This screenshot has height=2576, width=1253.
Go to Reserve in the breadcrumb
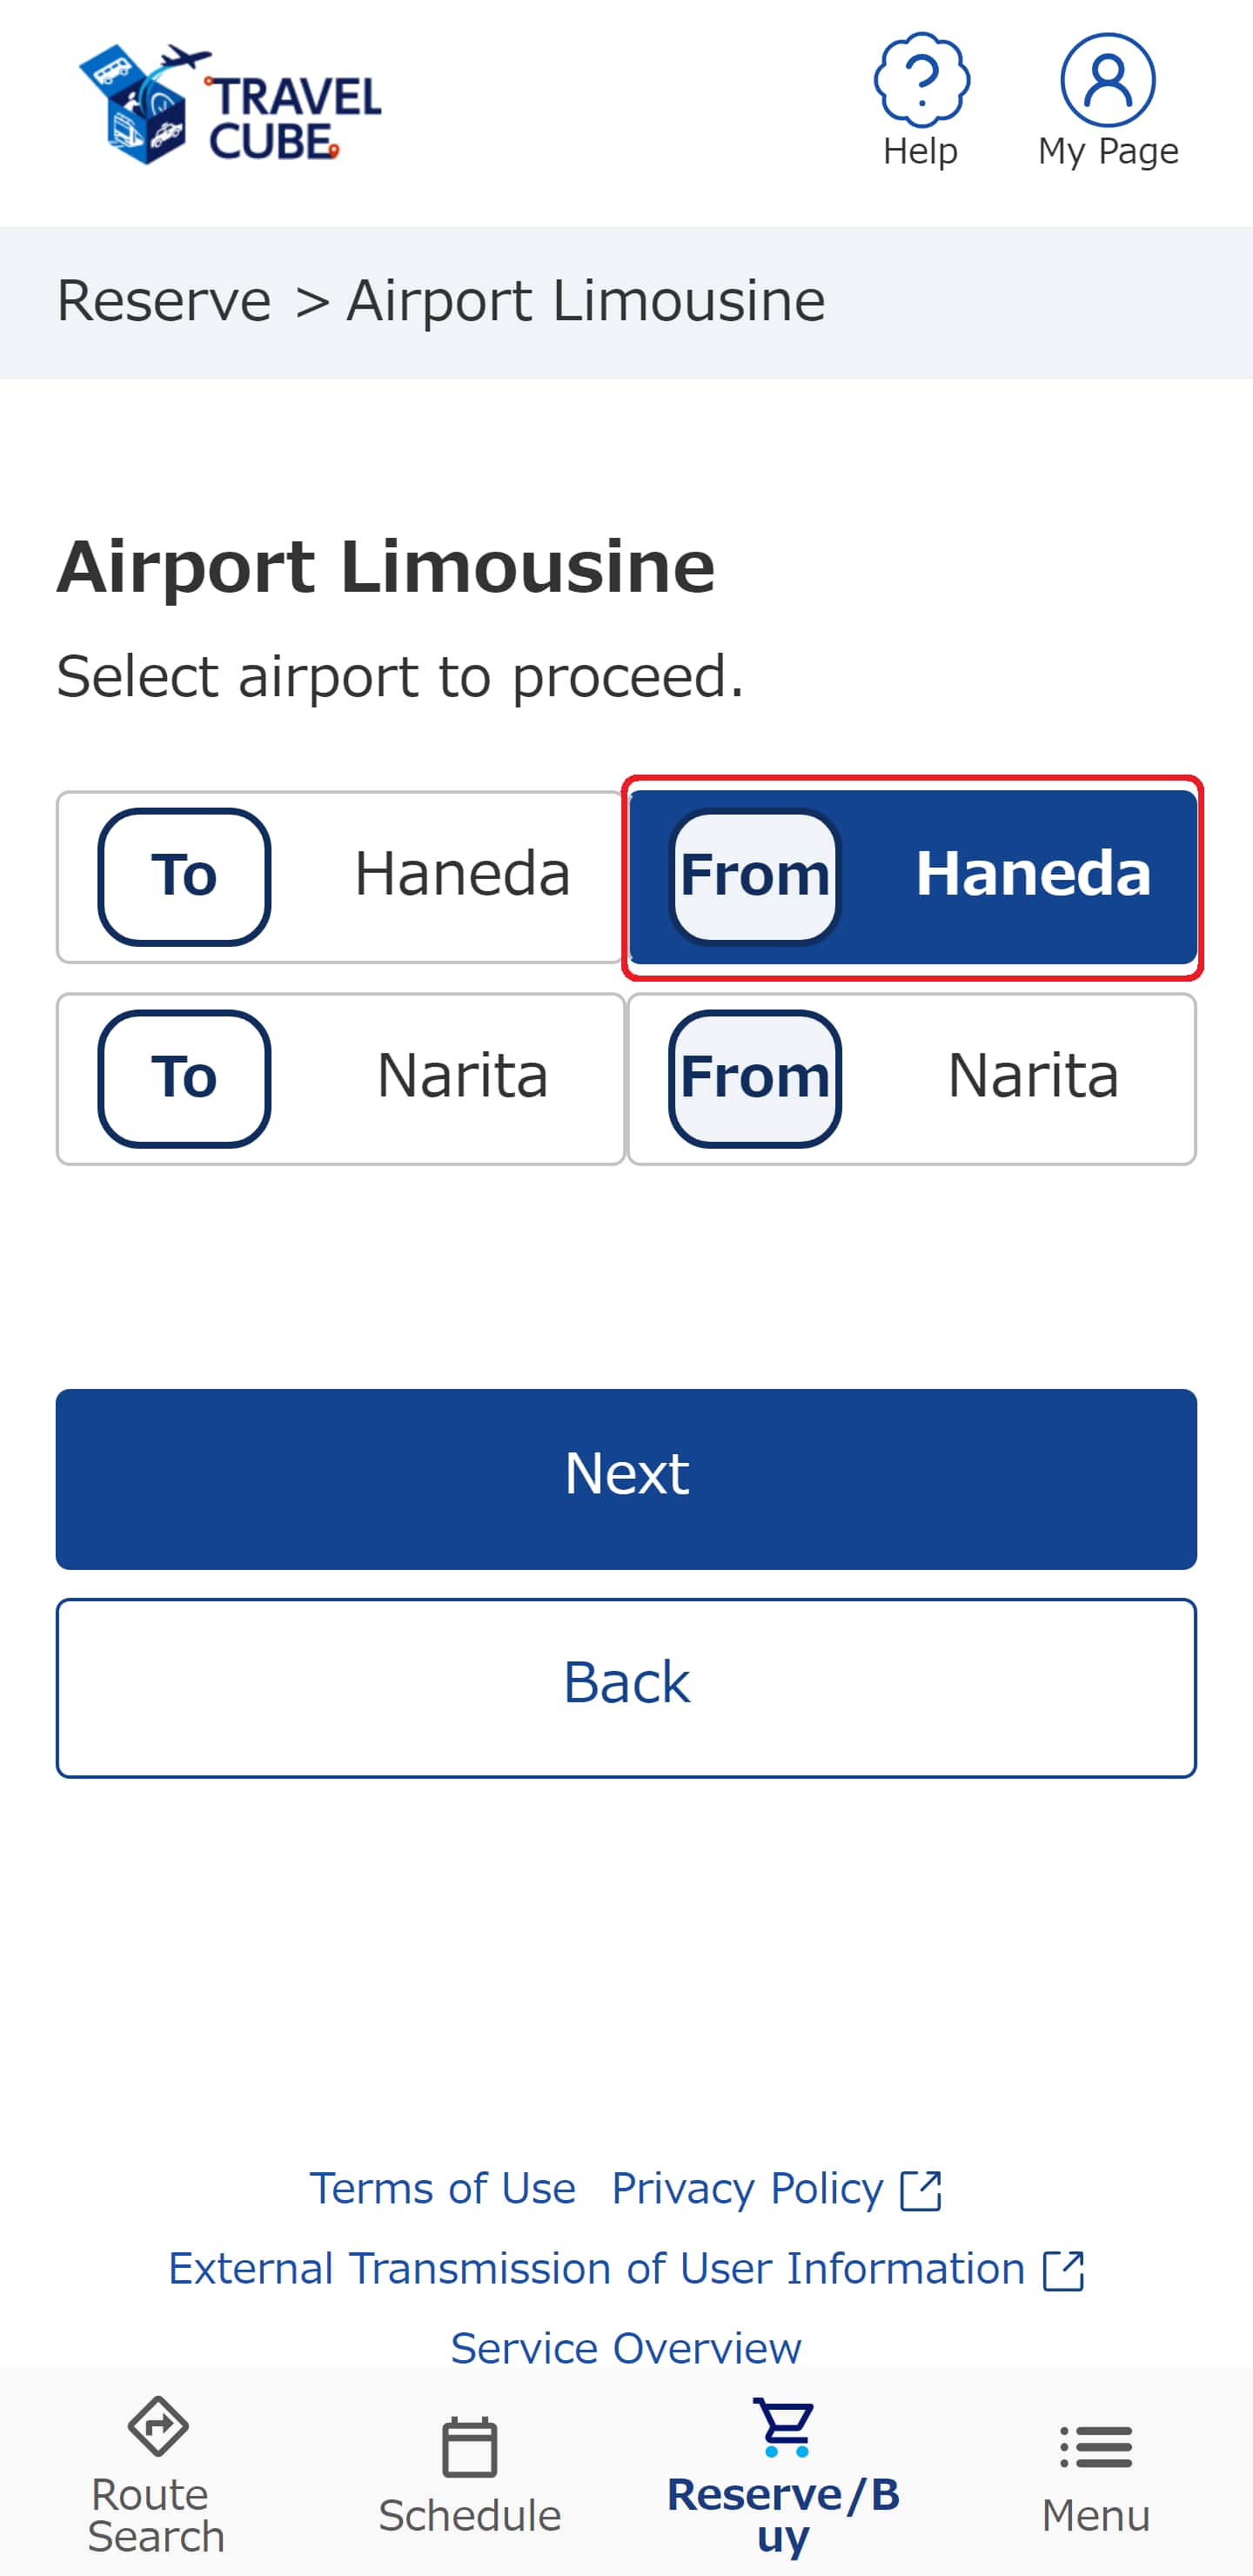164,301
